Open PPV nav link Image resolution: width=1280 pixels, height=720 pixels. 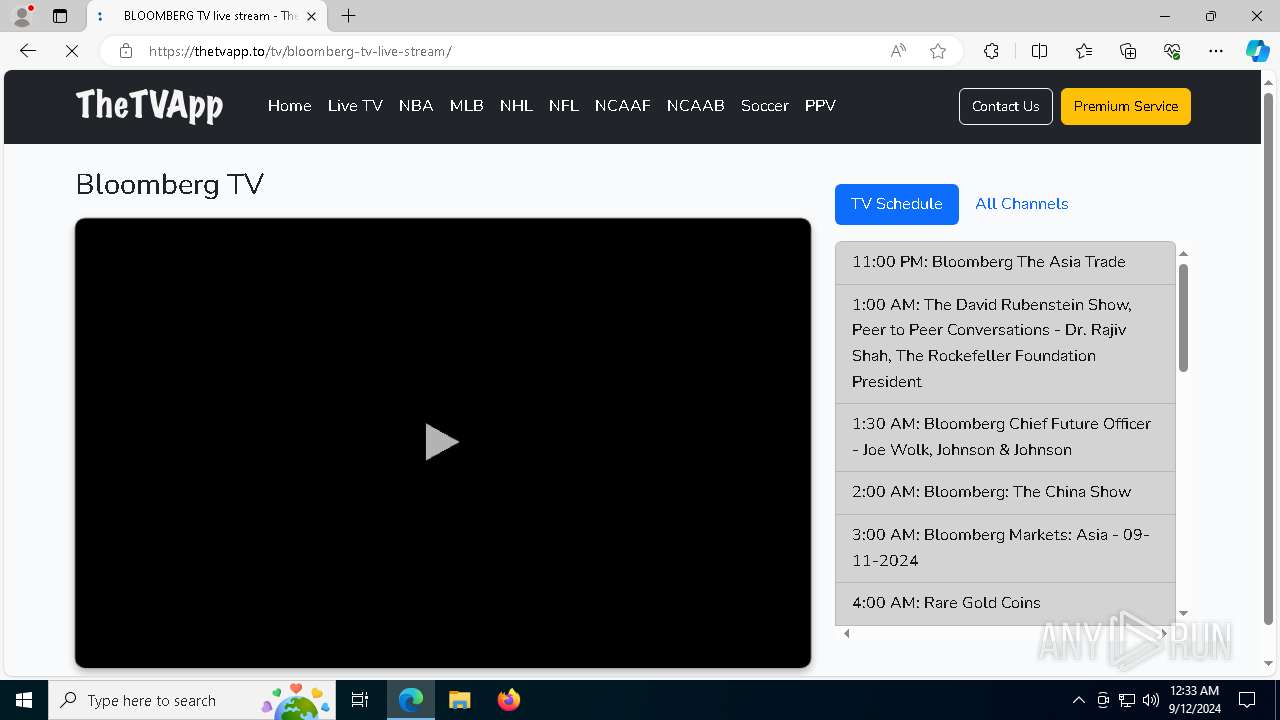[820, 106]
